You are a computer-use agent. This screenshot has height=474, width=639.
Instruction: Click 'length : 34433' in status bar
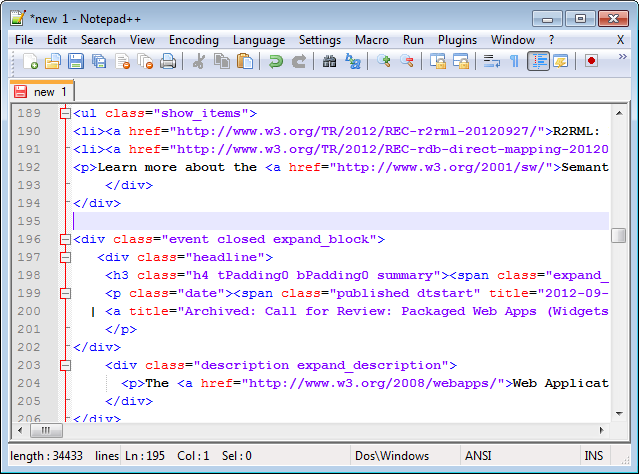46,456
